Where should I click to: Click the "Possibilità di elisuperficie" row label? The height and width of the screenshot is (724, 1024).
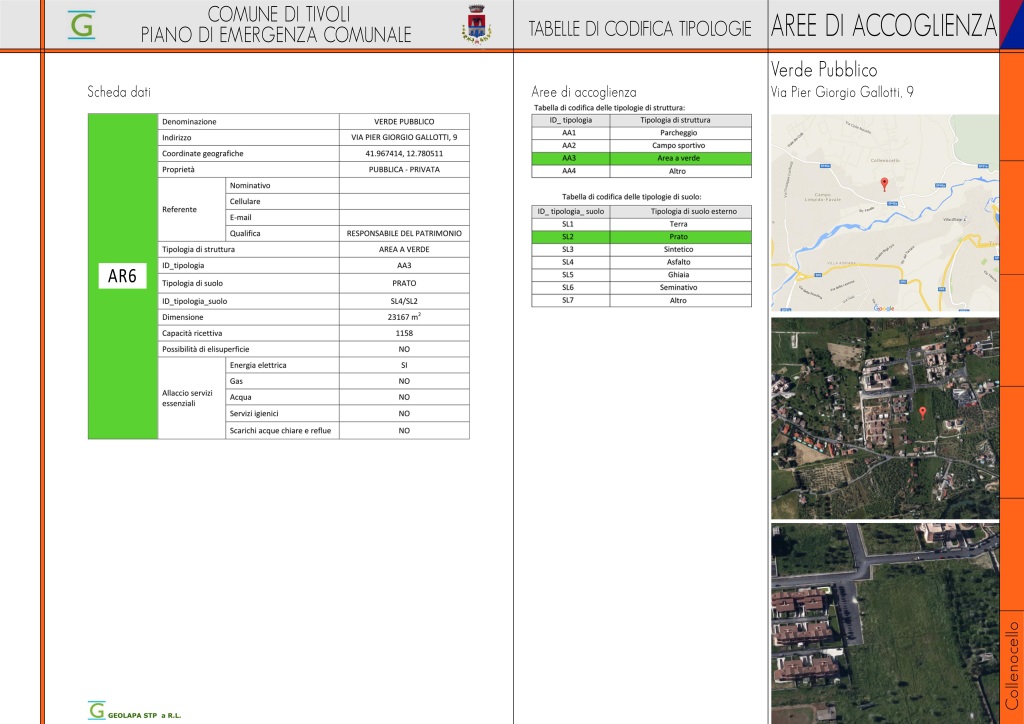[206, 349]
